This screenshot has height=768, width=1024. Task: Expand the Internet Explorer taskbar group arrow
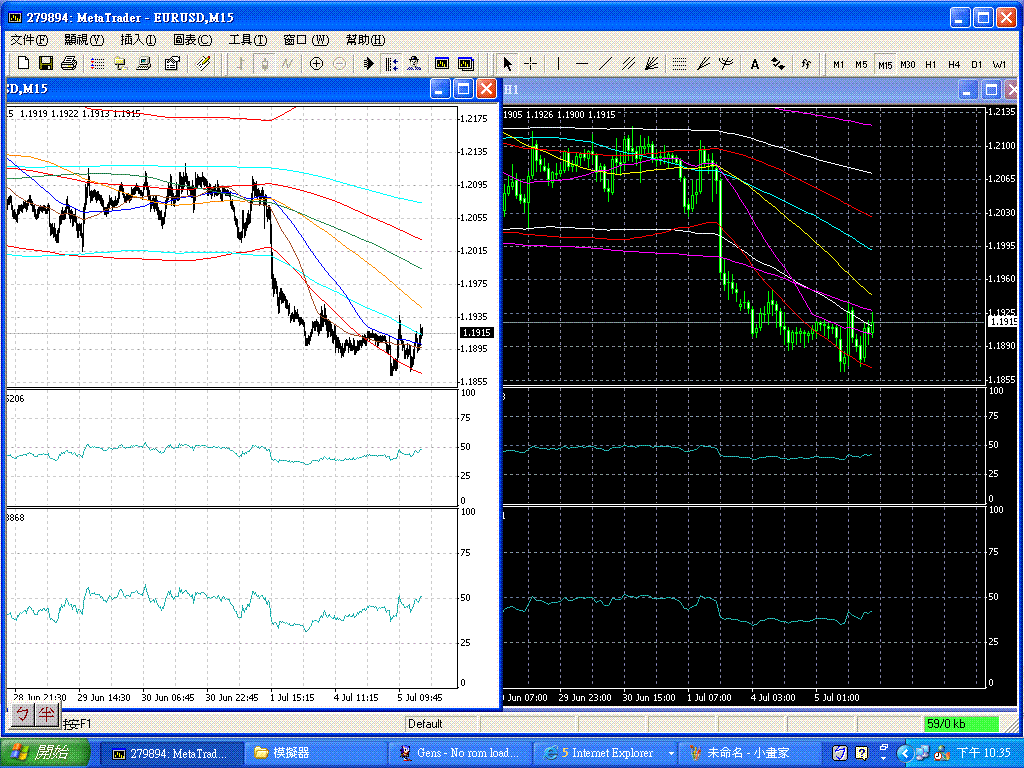point(669,754)
